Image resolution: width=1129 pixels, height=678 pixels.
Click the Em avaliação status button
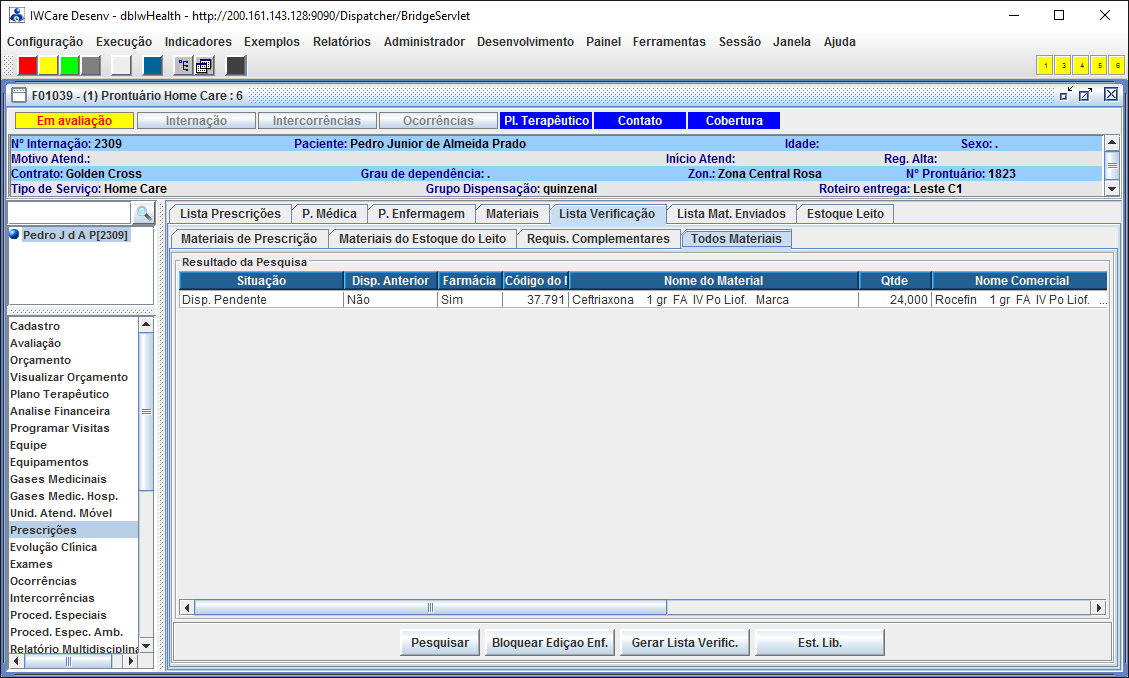point(74,121)
